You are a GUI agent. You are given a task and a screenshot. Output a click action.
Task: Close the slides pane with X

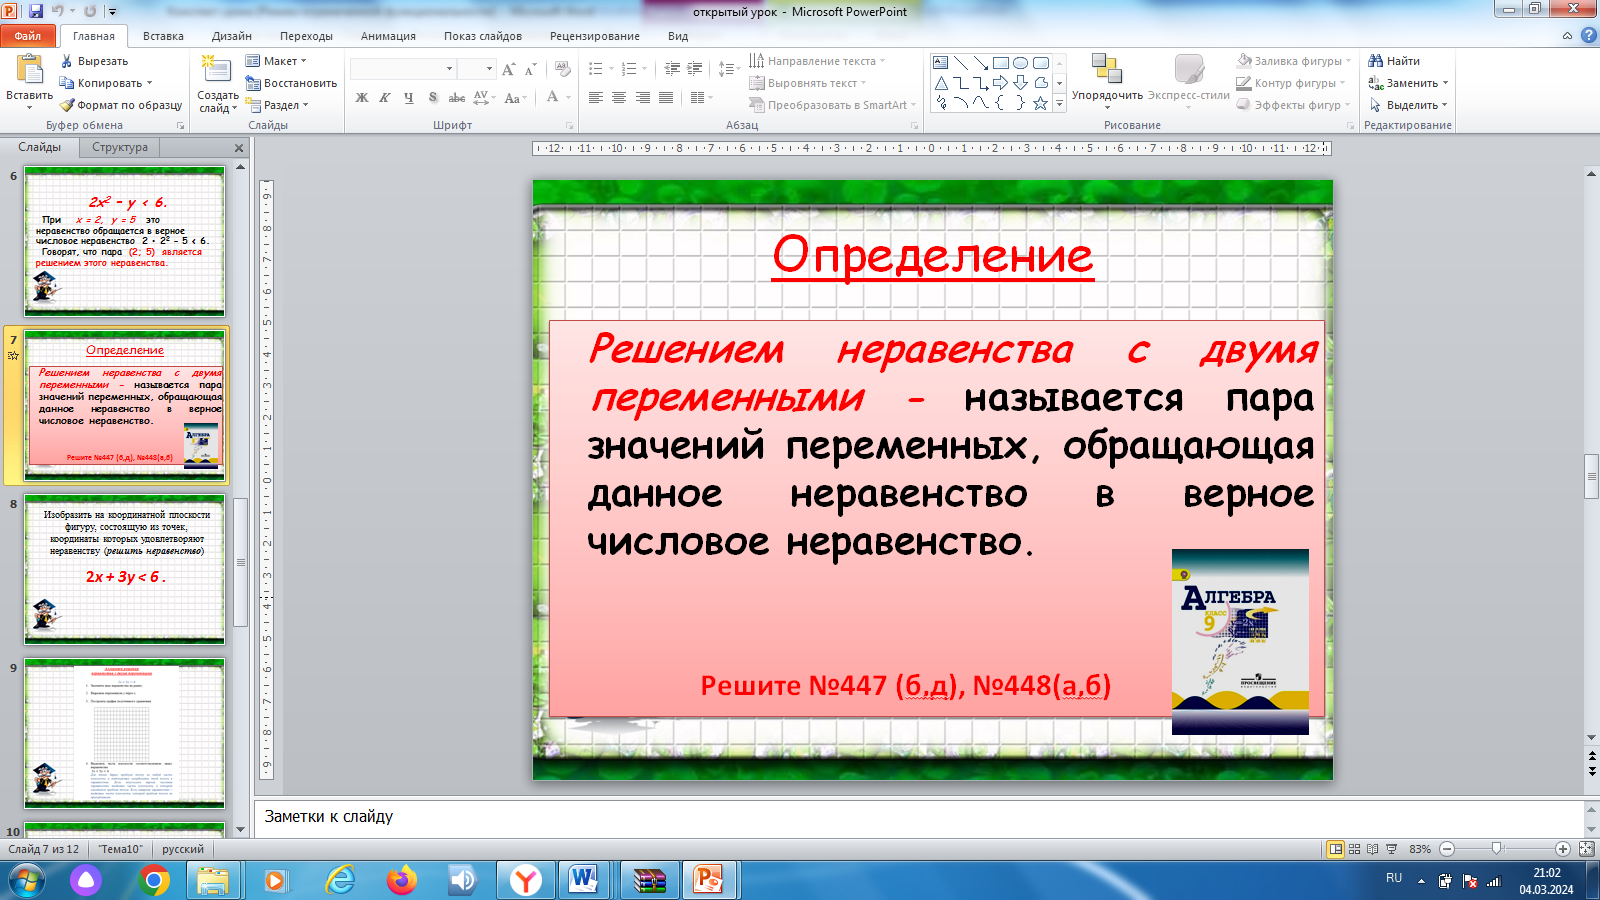[x=239, y=148]
